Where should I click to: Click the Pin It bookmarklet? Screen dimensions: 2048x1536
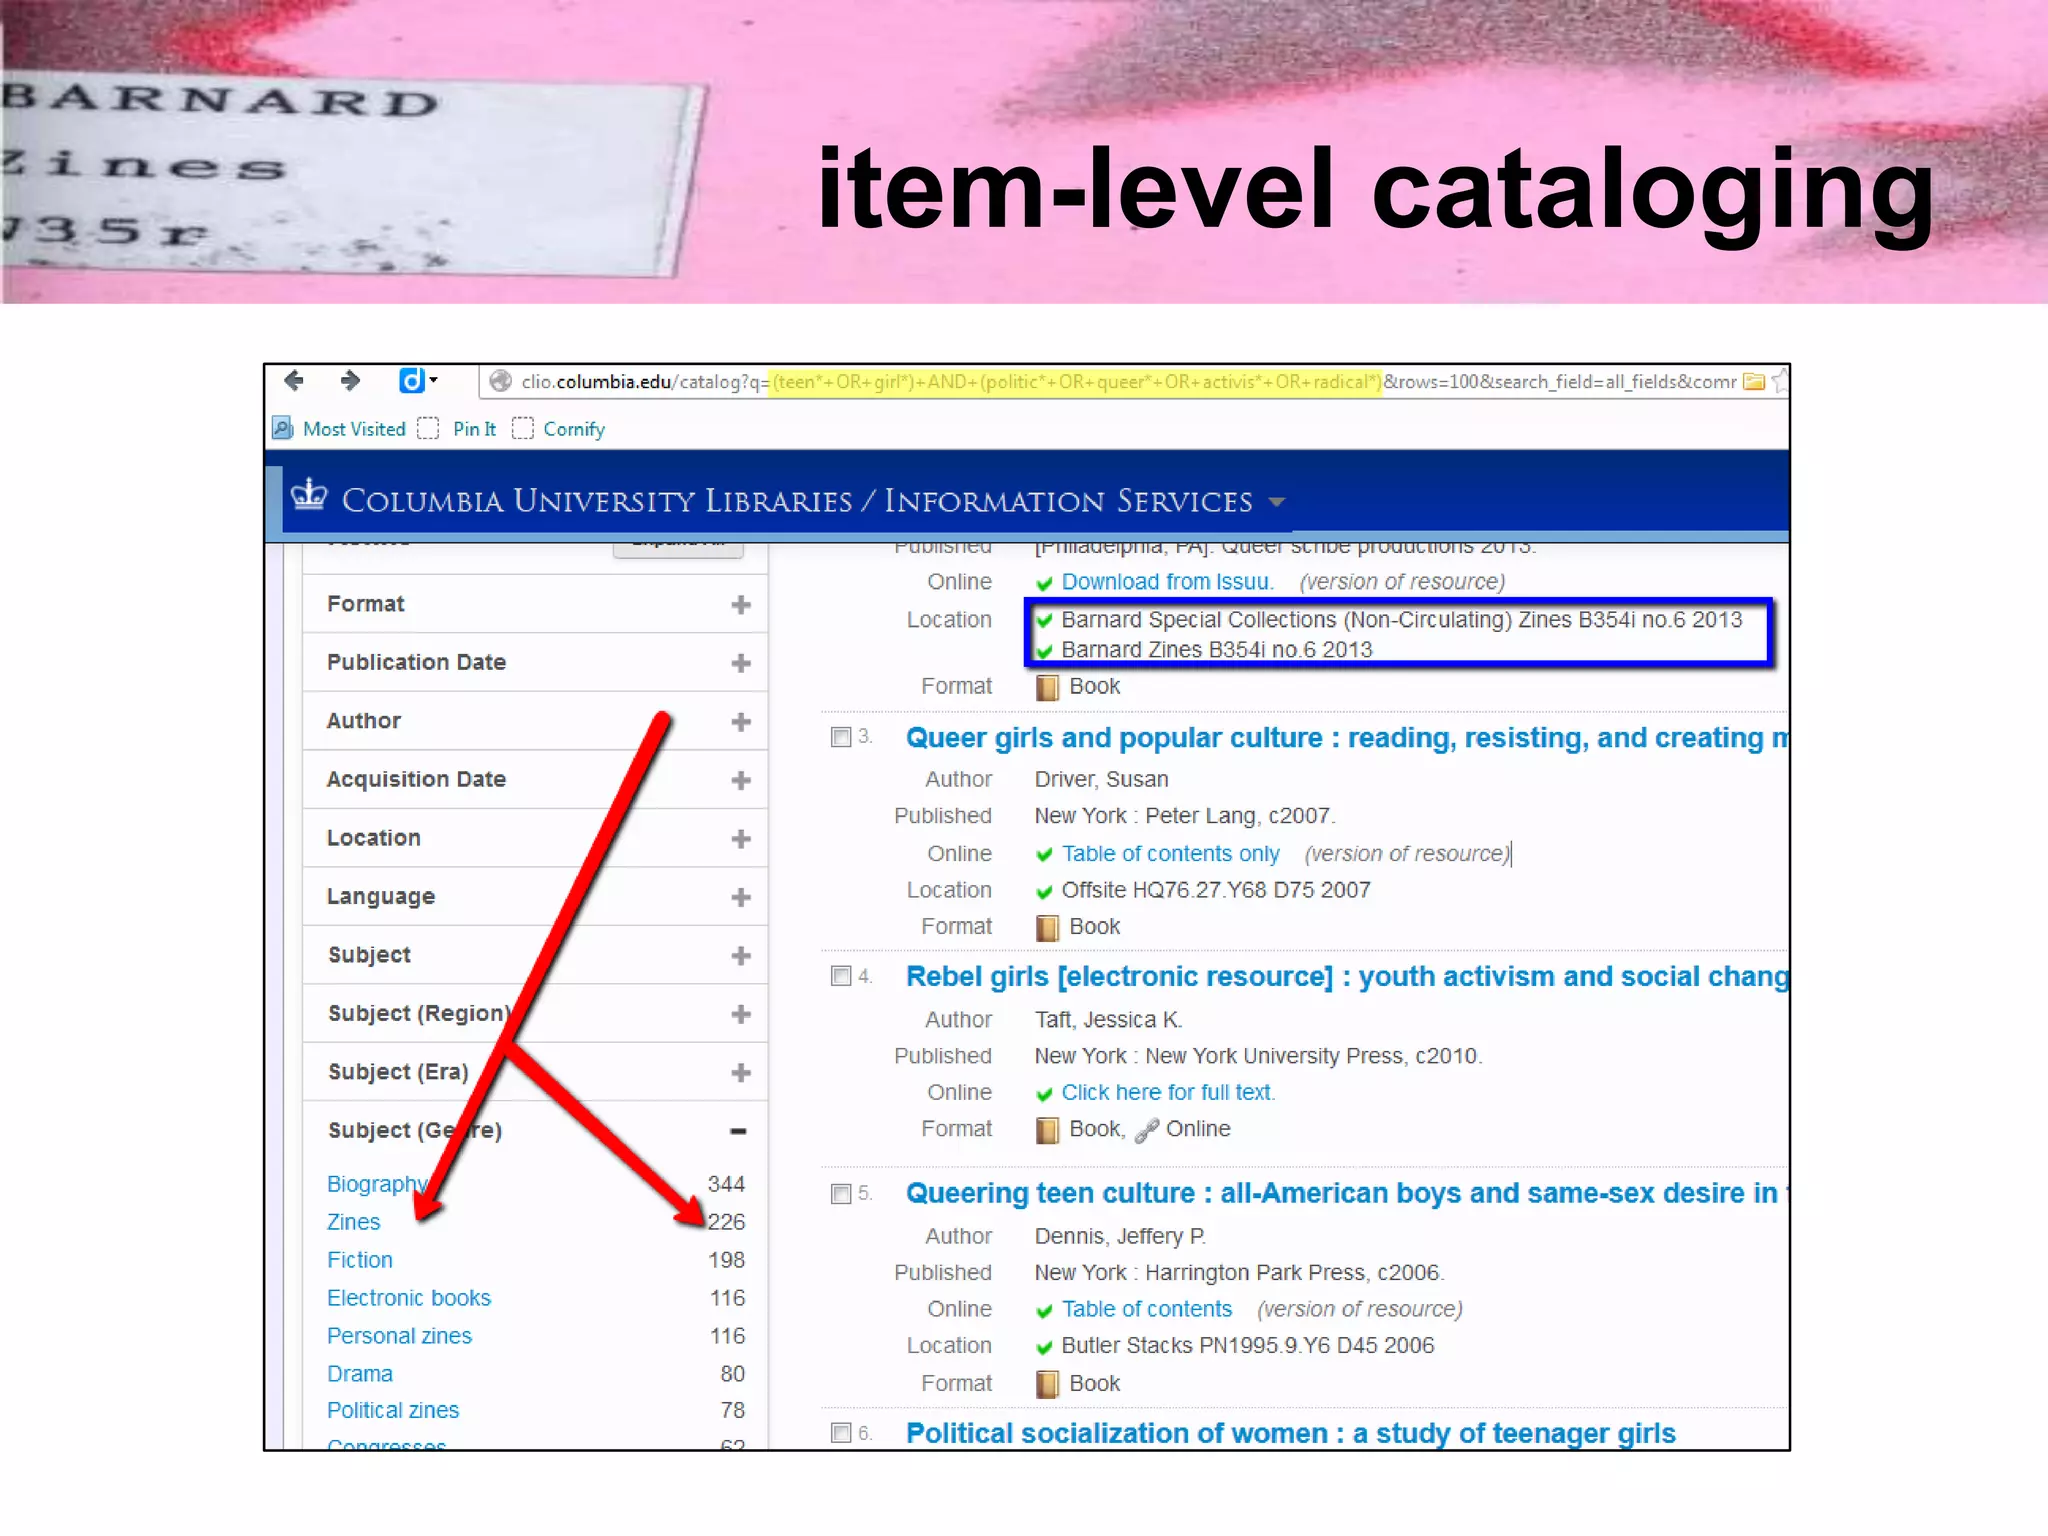pos(474,429)
